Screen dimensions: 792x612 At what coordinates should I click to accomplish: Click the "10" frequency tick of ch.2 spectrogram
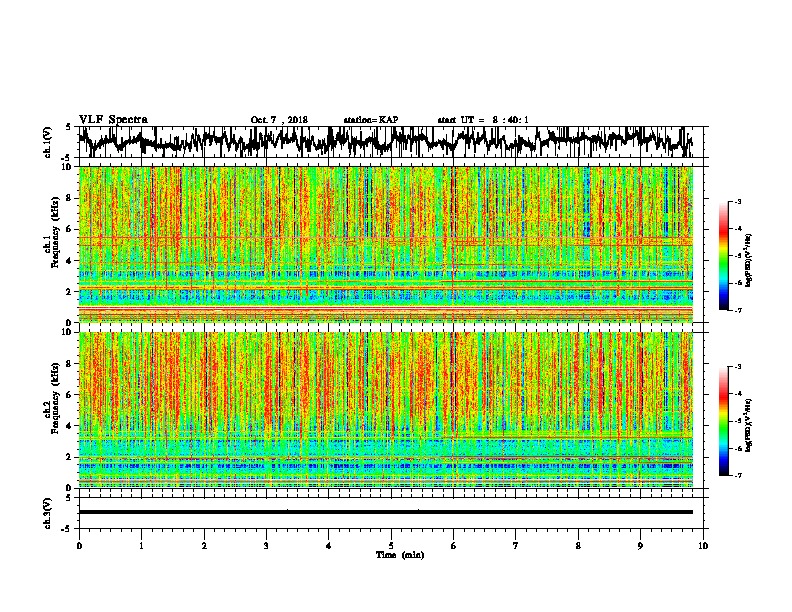click(x=68, y=332)
